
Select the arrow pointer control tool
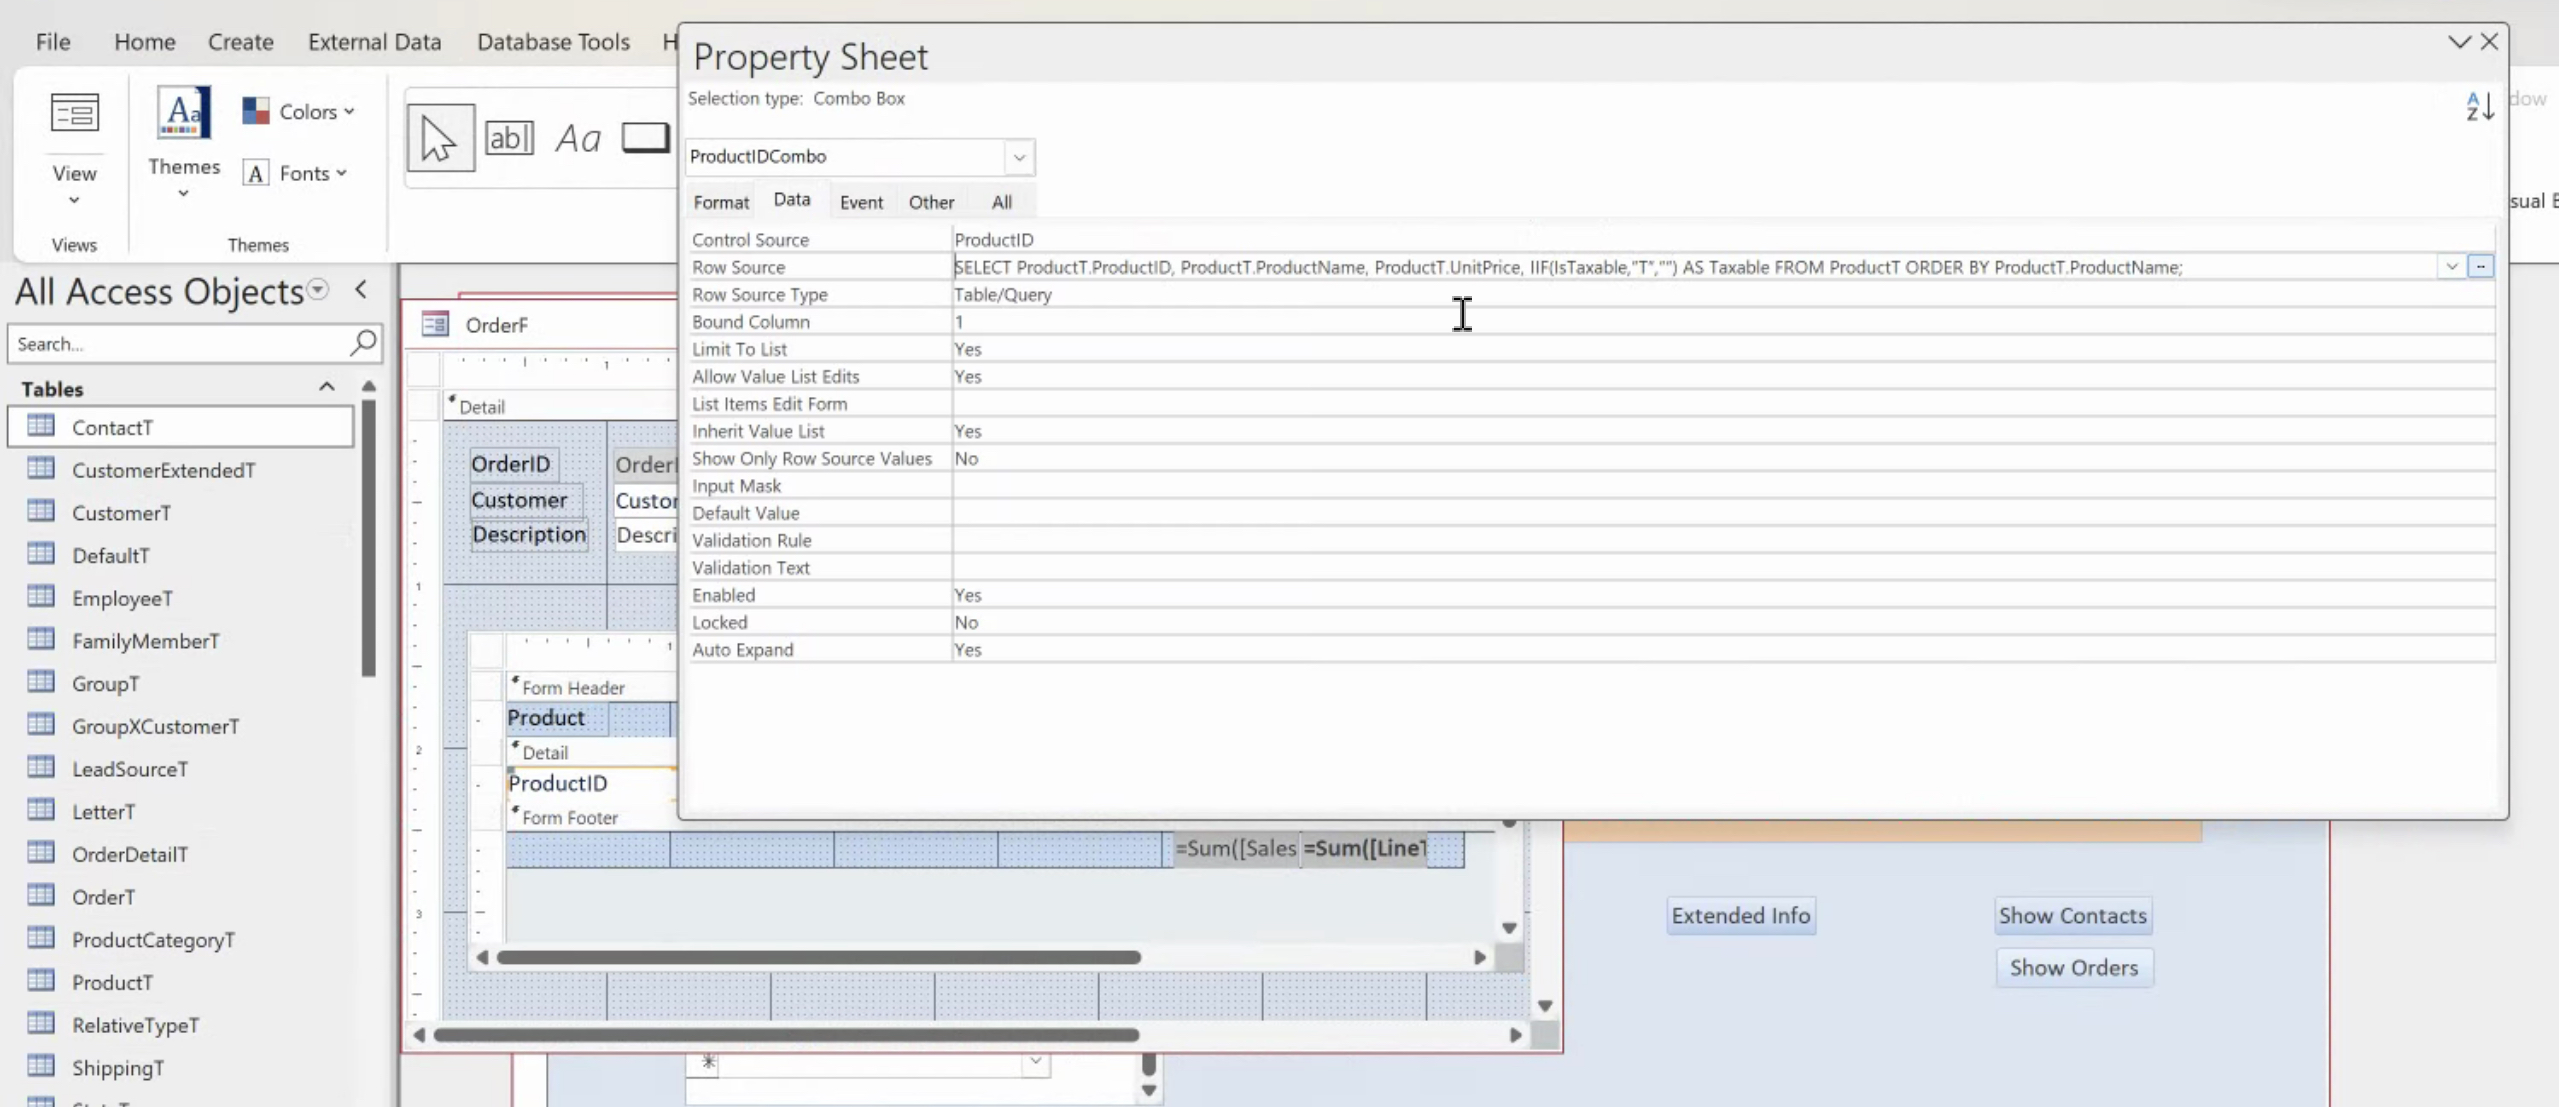tap(440, 138)
